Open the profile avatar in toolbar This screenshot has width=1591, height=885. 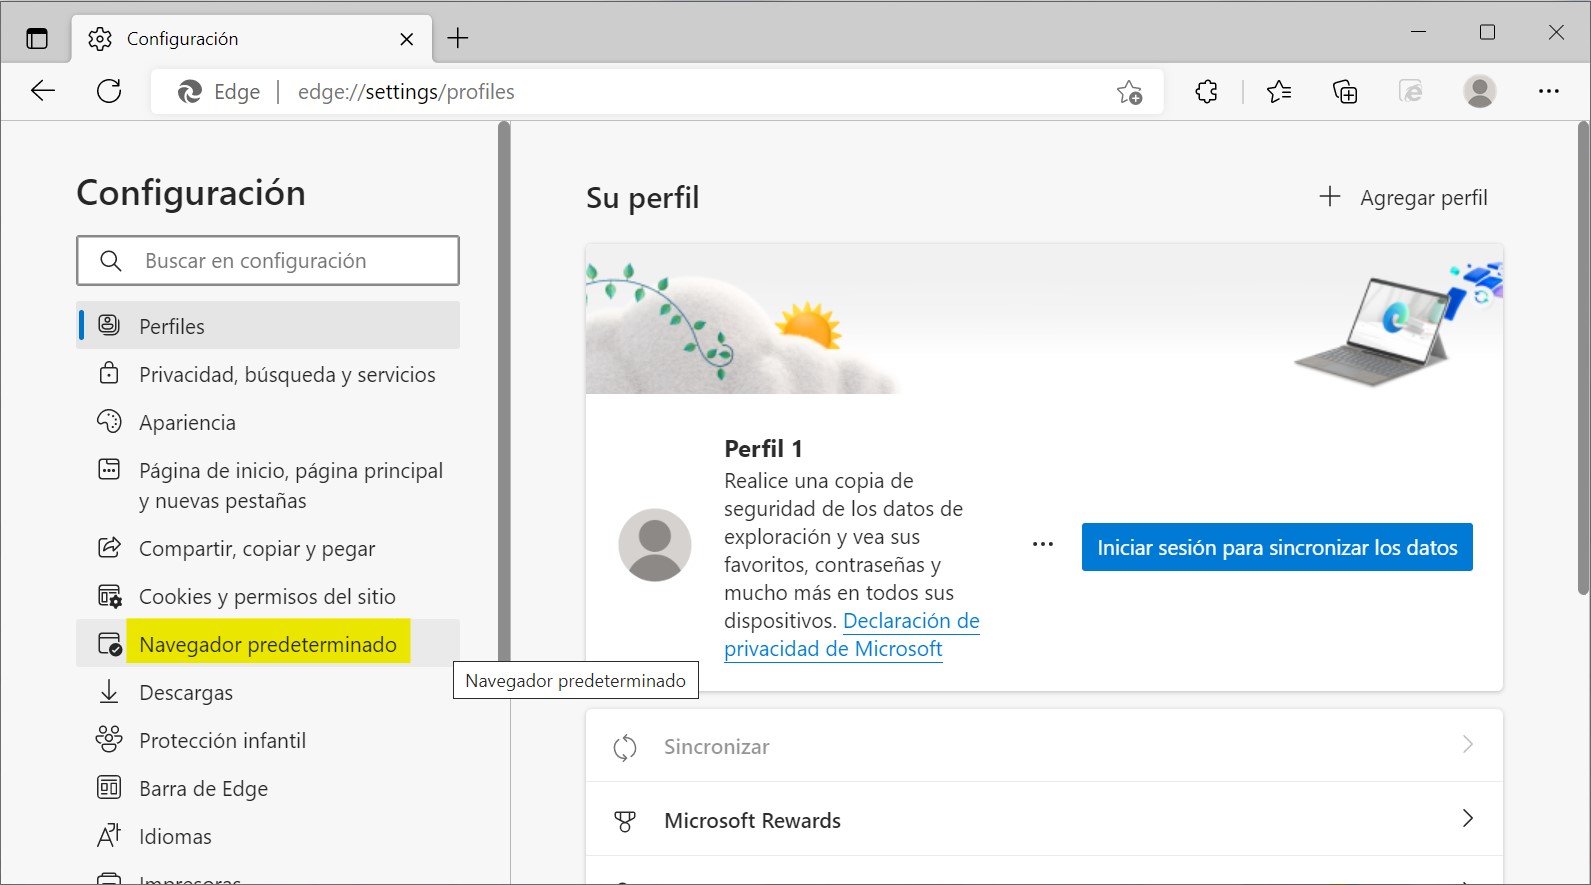(x=1480, y=91)
